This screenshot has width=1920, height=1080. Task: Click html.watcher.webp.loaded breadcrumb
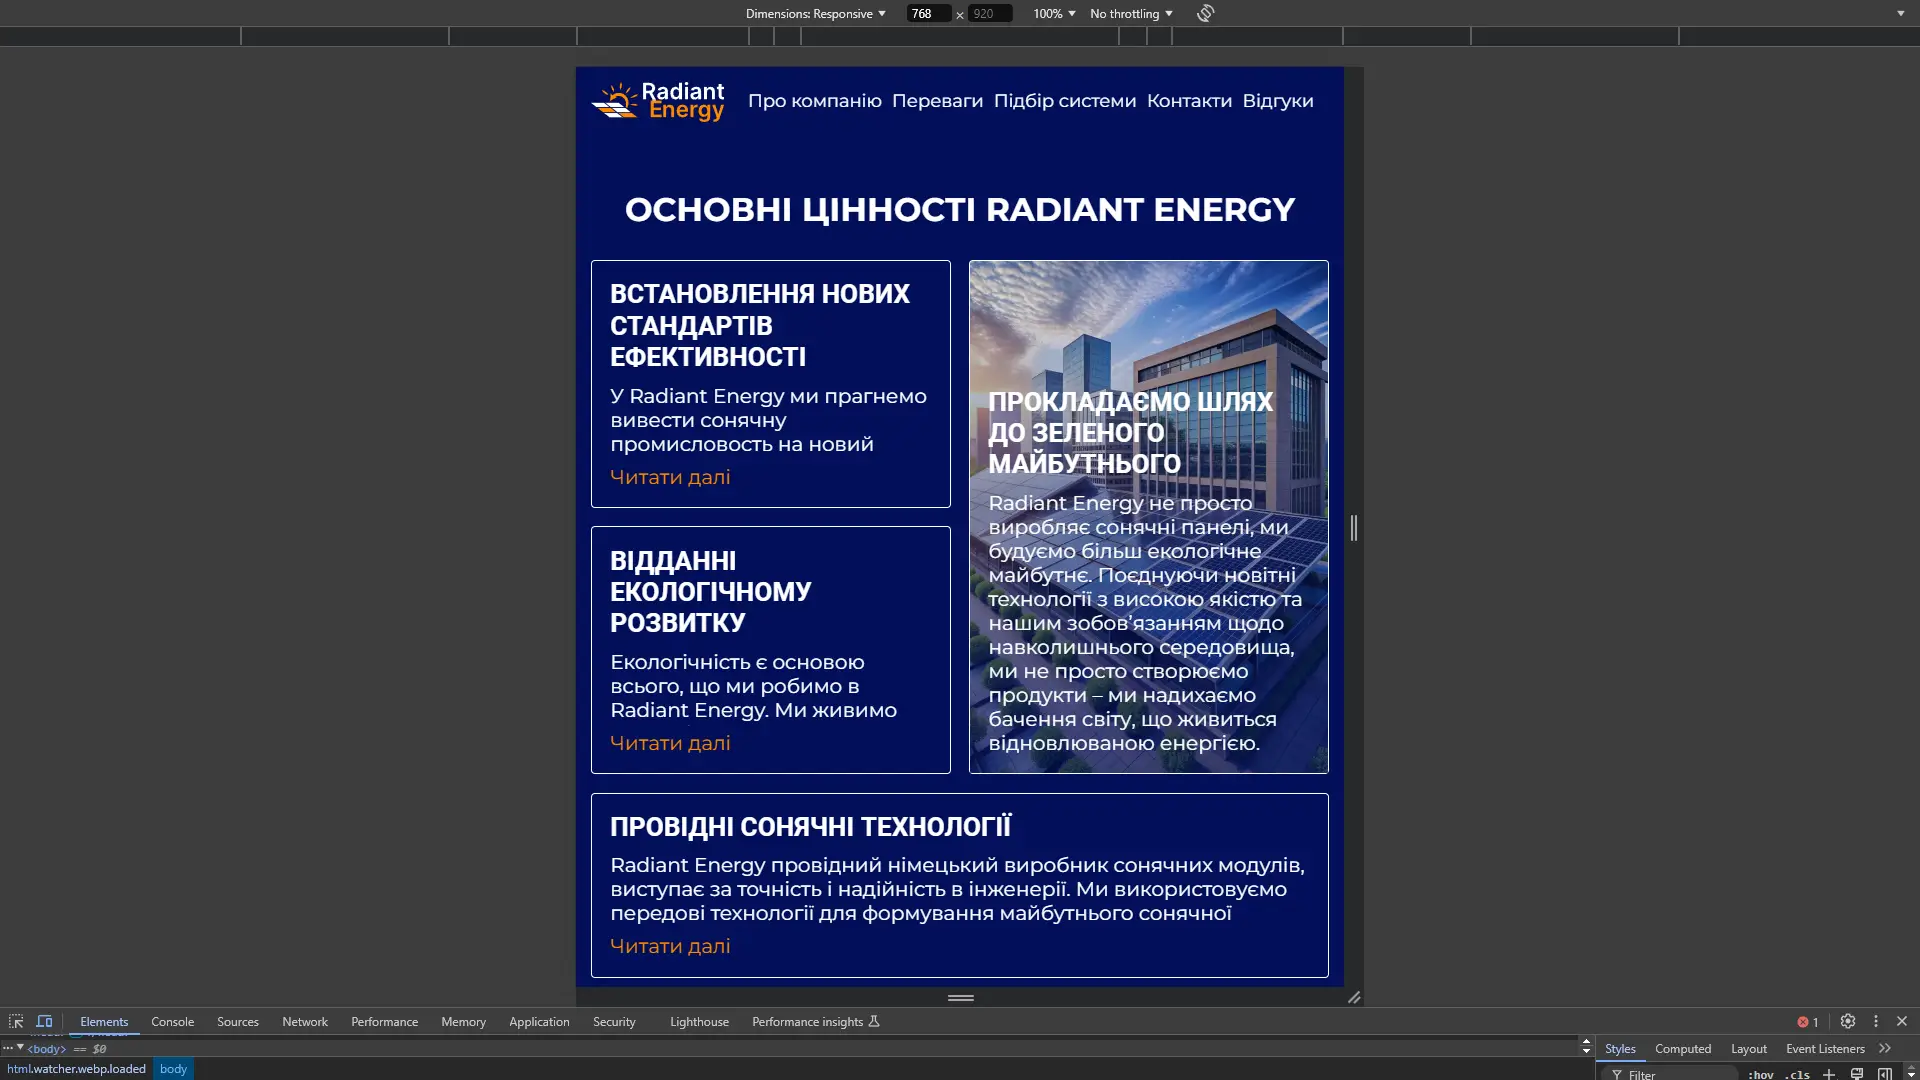click(76, 1069)
